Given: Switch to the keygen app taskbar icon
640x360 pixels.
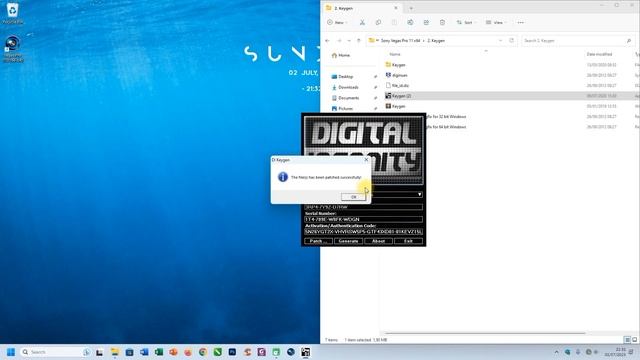Looking at the screenshot, I should 305,352.
